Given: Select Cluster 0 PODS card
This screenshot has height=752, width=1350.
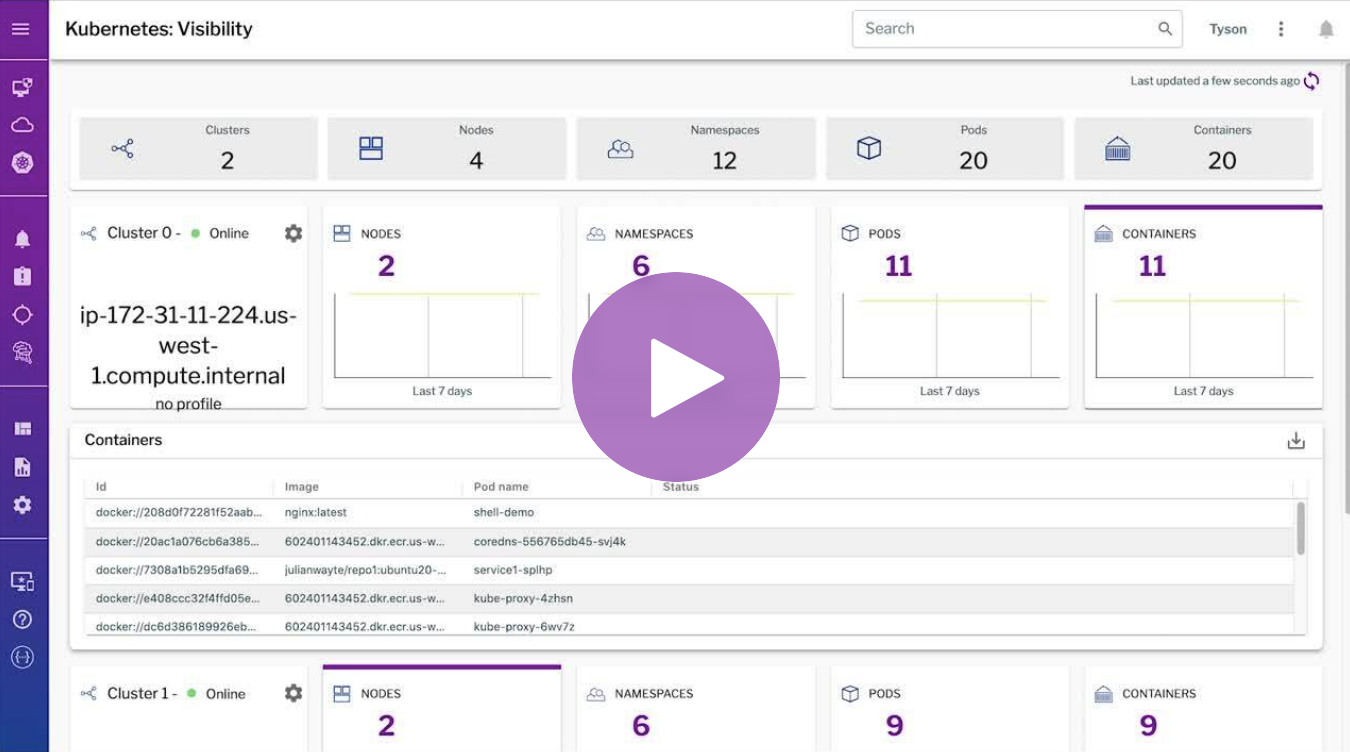Looking at the screenshot, I should 950,307.
